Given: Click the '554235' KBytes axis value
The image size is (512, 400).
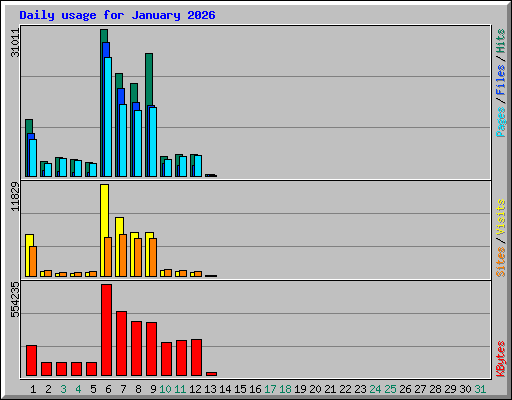Looking at the screenshot, I should 15,300.
